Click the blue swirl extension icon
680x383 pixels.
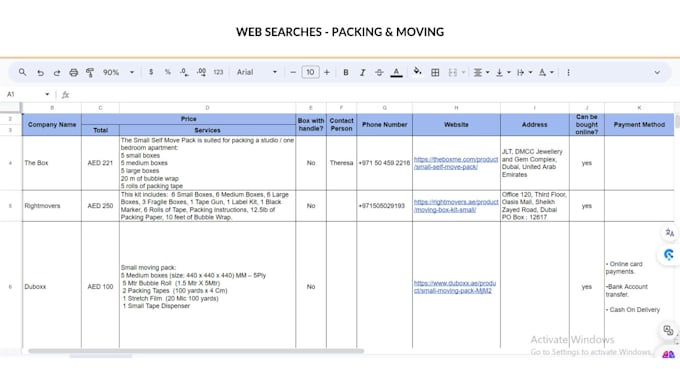click(669, 255)
